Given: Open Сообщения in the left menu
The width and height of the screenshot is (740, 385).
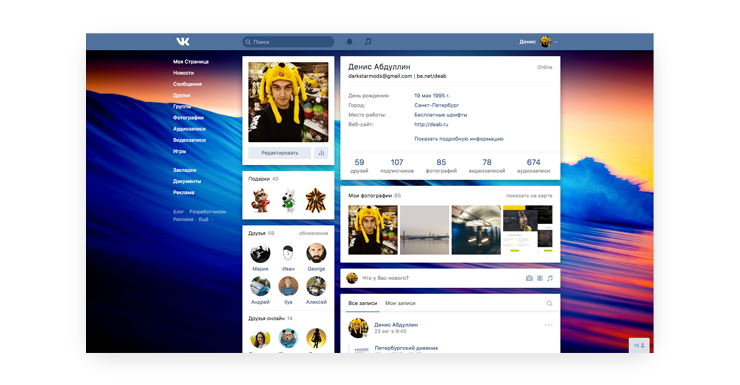Looking at the screenshot, I should click(x=187, y=84).
